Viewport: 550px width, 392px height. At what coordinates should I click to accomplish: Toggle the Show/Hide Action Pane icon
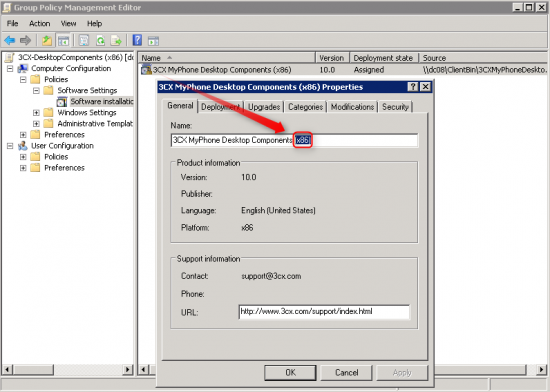pos(153,41)
